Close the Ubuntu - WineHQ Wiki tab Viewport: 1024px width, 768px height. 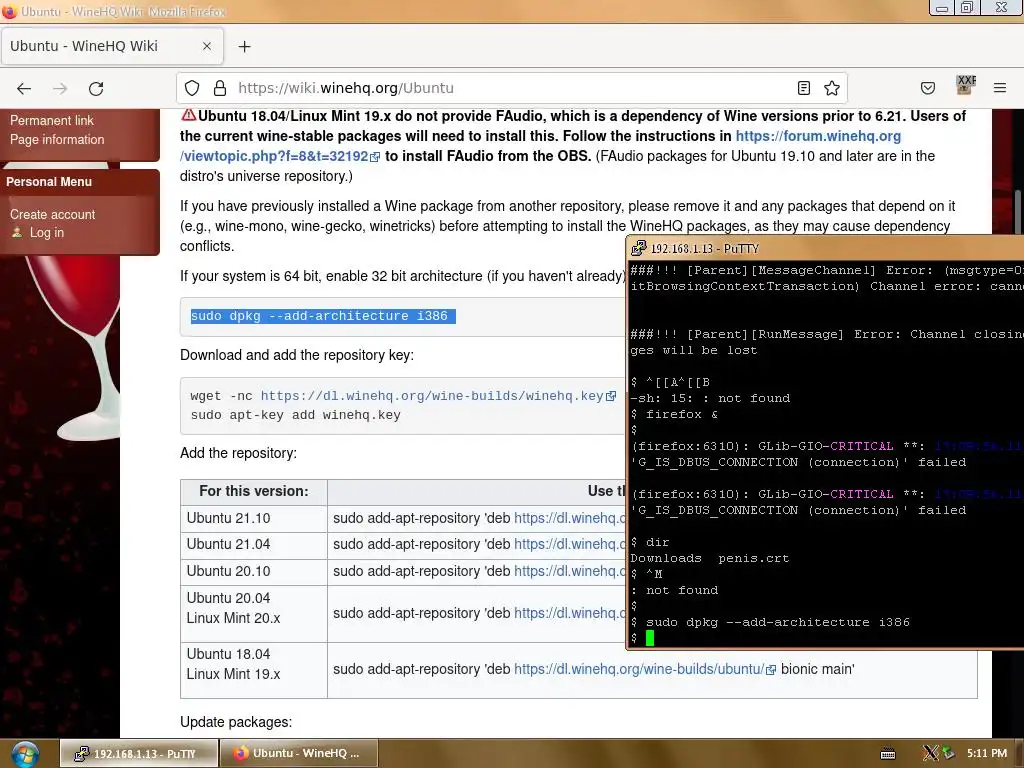click(207, 46)
